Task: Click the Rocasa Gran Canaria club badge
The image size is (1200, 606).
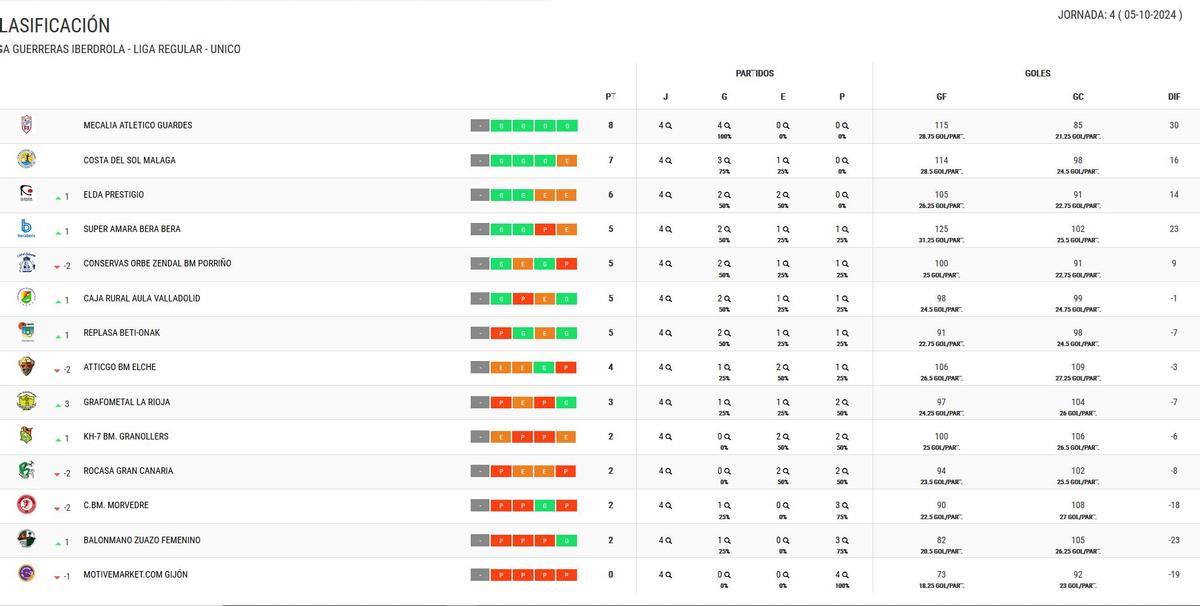Action: (x=27, y=470)
